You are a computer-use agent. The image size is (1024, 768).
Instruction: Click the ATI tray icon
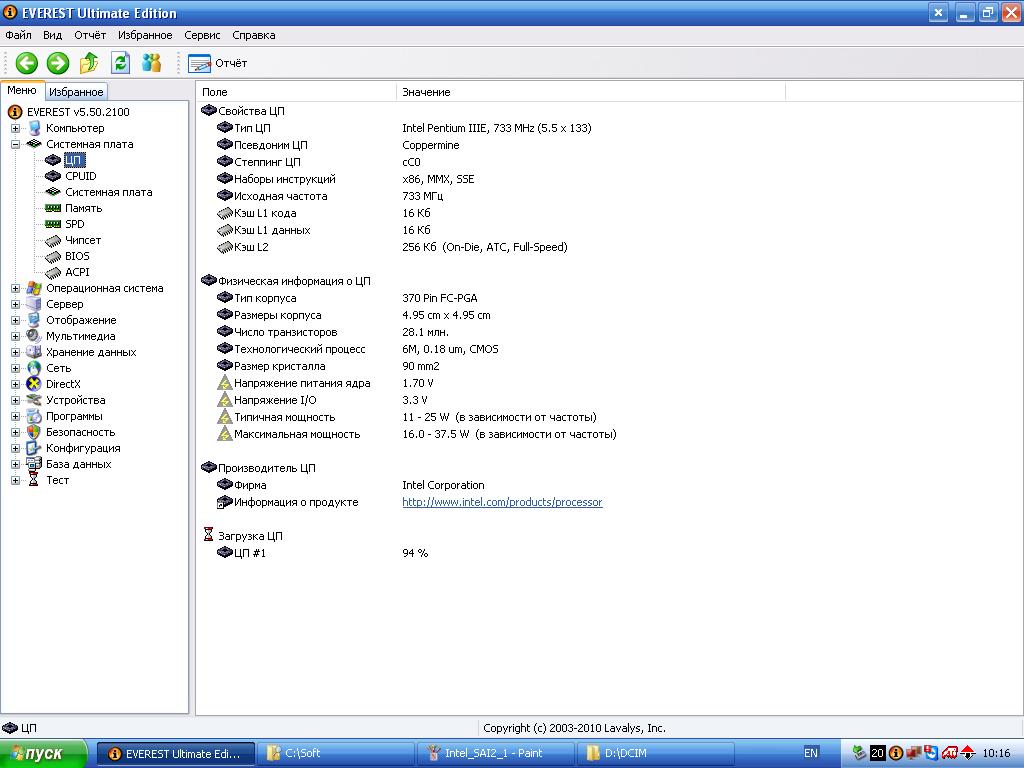pyautogui.click(x=950, y=753)
